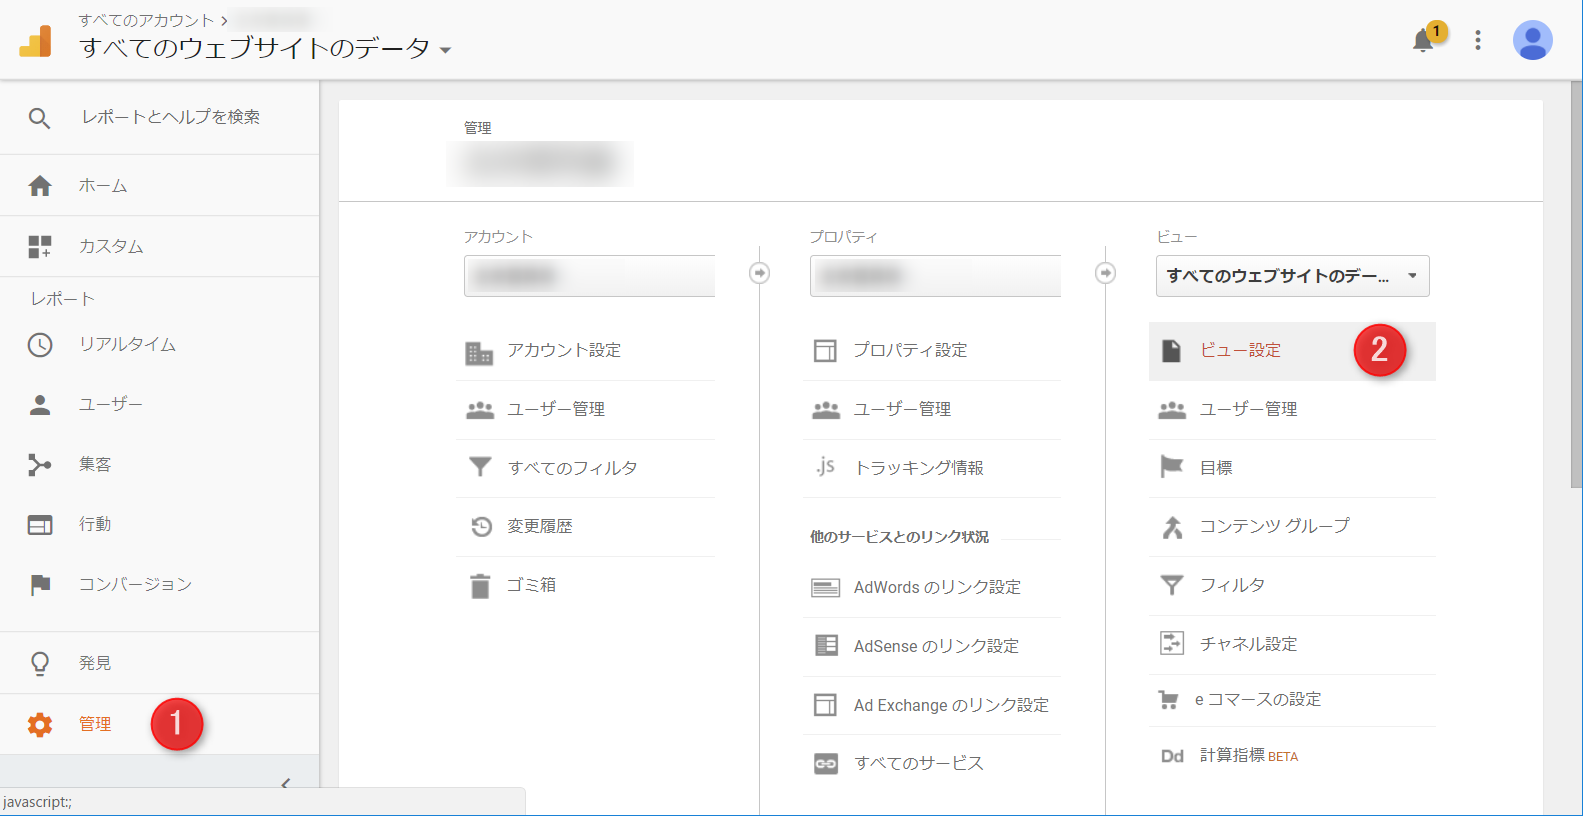This screenshot has width=1583, height=816.
Task: Click the Google Analytics logo
Action: click(36, 41)
